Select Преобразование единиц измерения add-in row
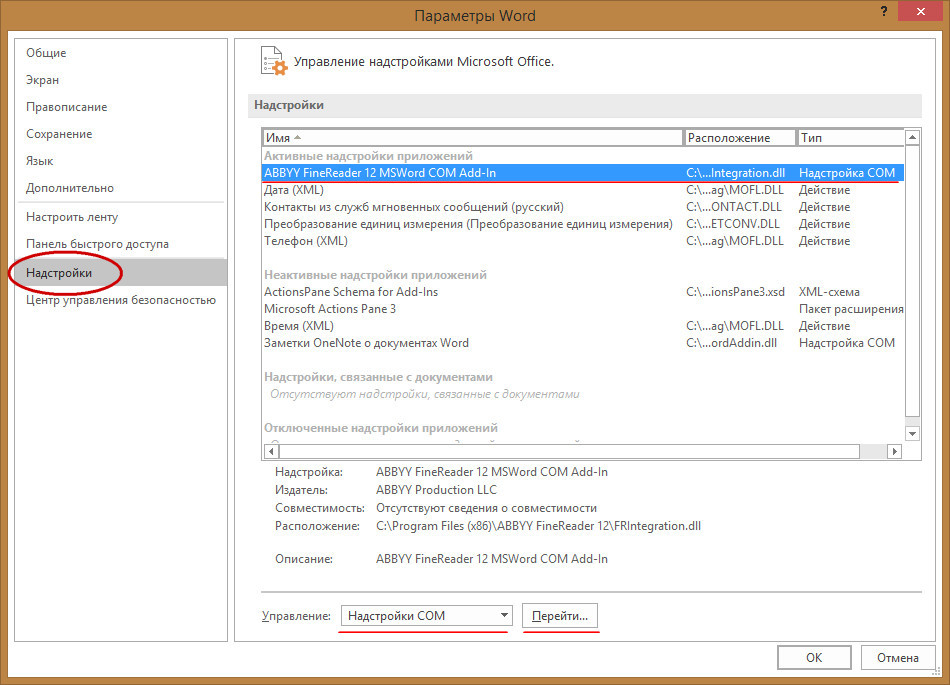This screenshot has width=950, height=685. [583, 223]
